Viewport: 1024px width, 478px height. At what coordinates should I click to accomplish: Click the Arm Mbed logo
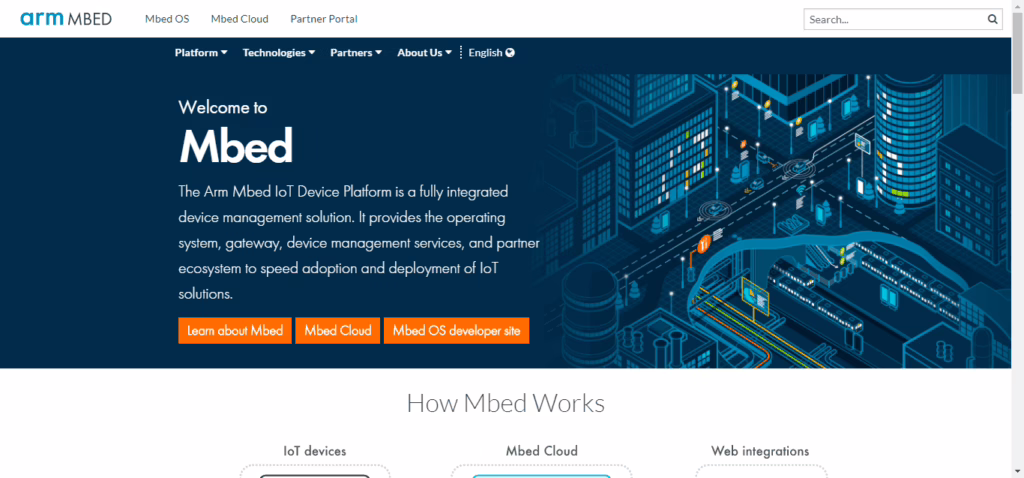click(66, 18)
